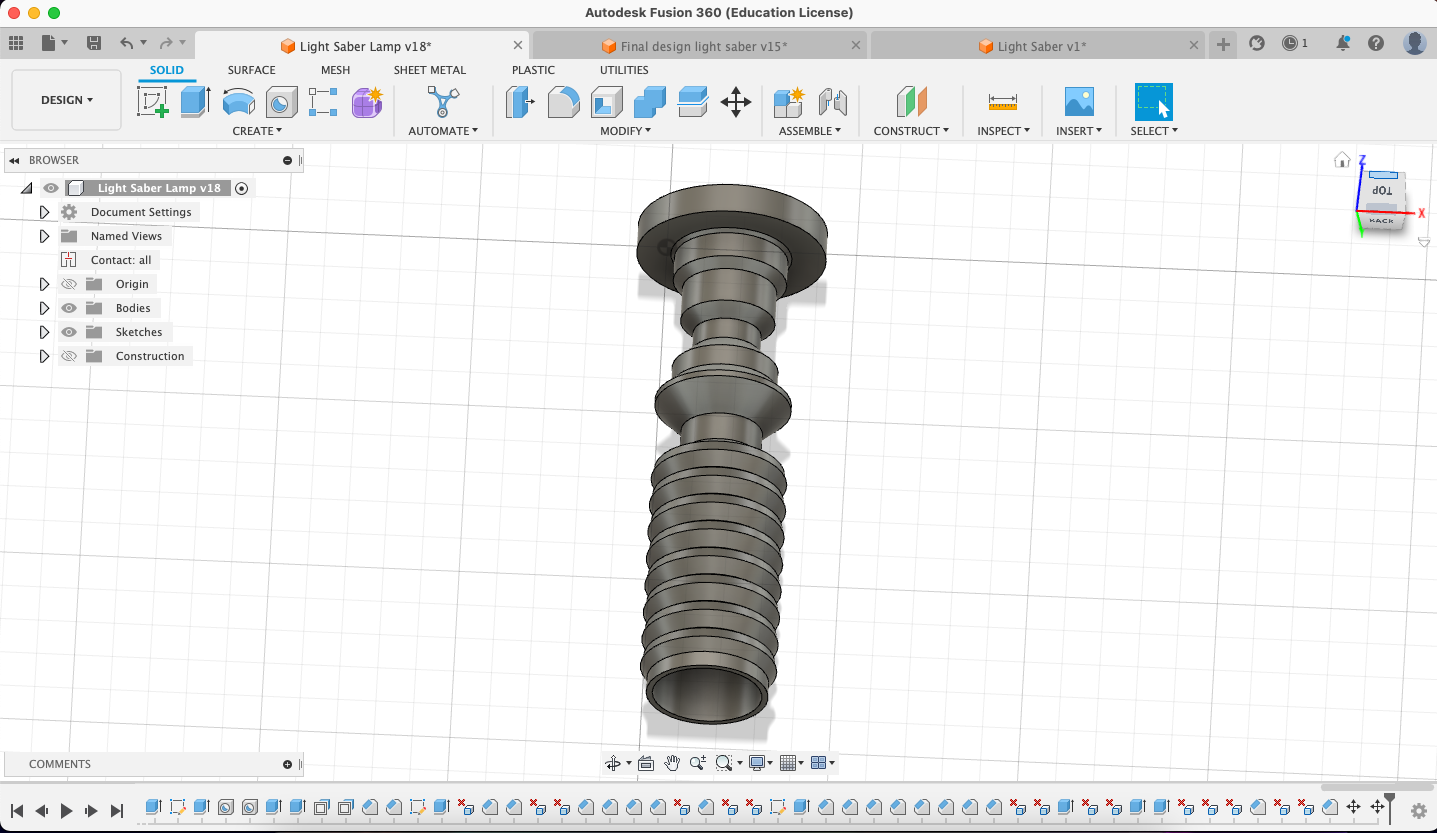
Task: Expand the Origin folder
Action: [x=44, y=284]
